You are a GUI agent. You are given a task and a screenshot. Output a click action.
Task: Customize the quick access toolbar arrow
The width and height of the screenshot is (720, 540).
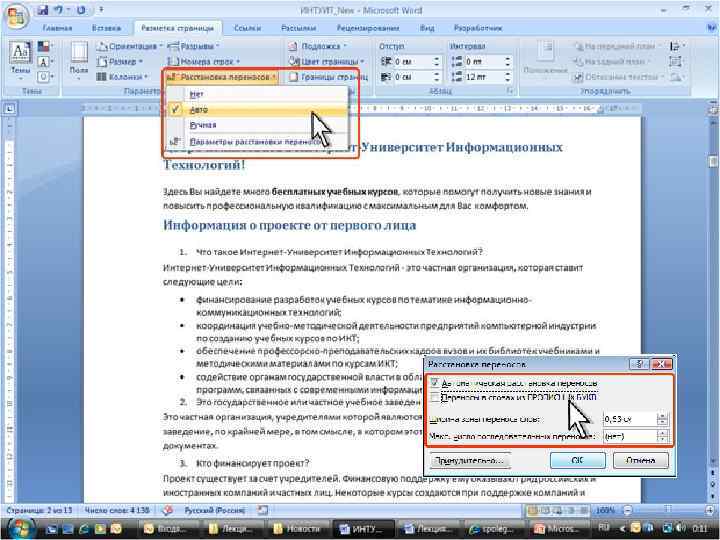pyautogui.click(x=101, y=10)
